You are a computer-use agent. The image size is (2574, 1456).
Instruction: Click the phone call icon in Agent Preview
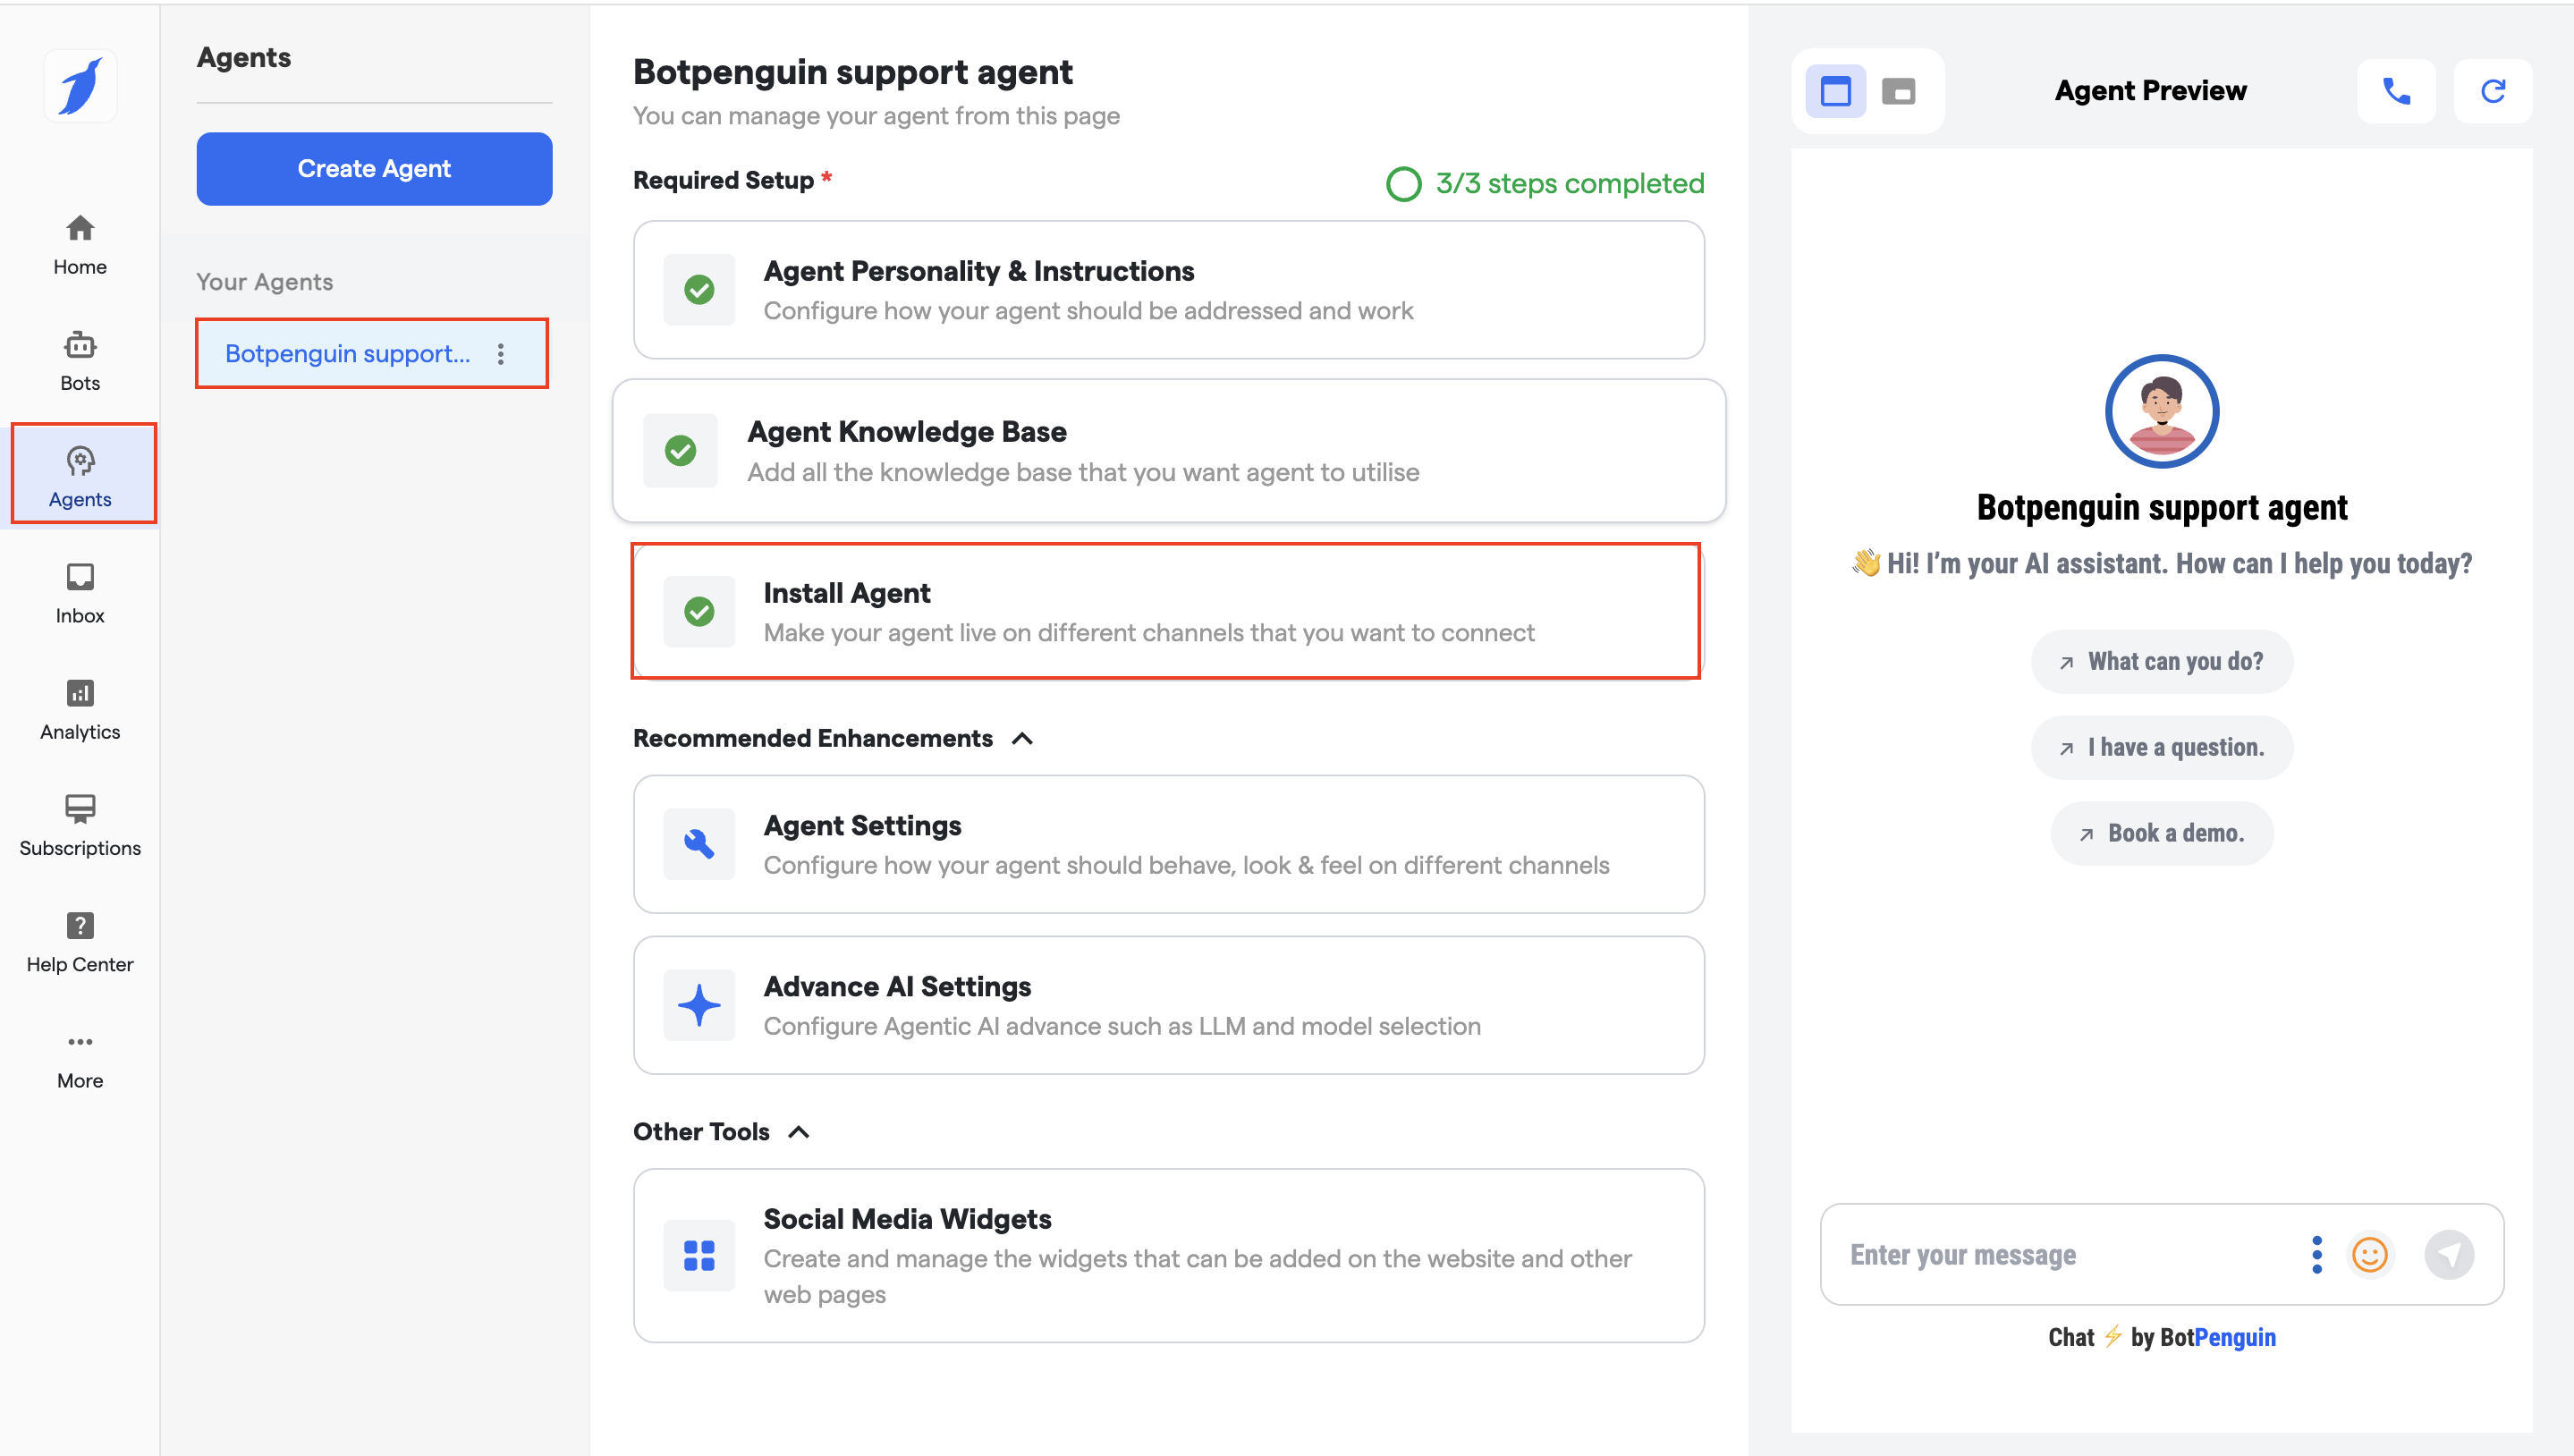2395,91
